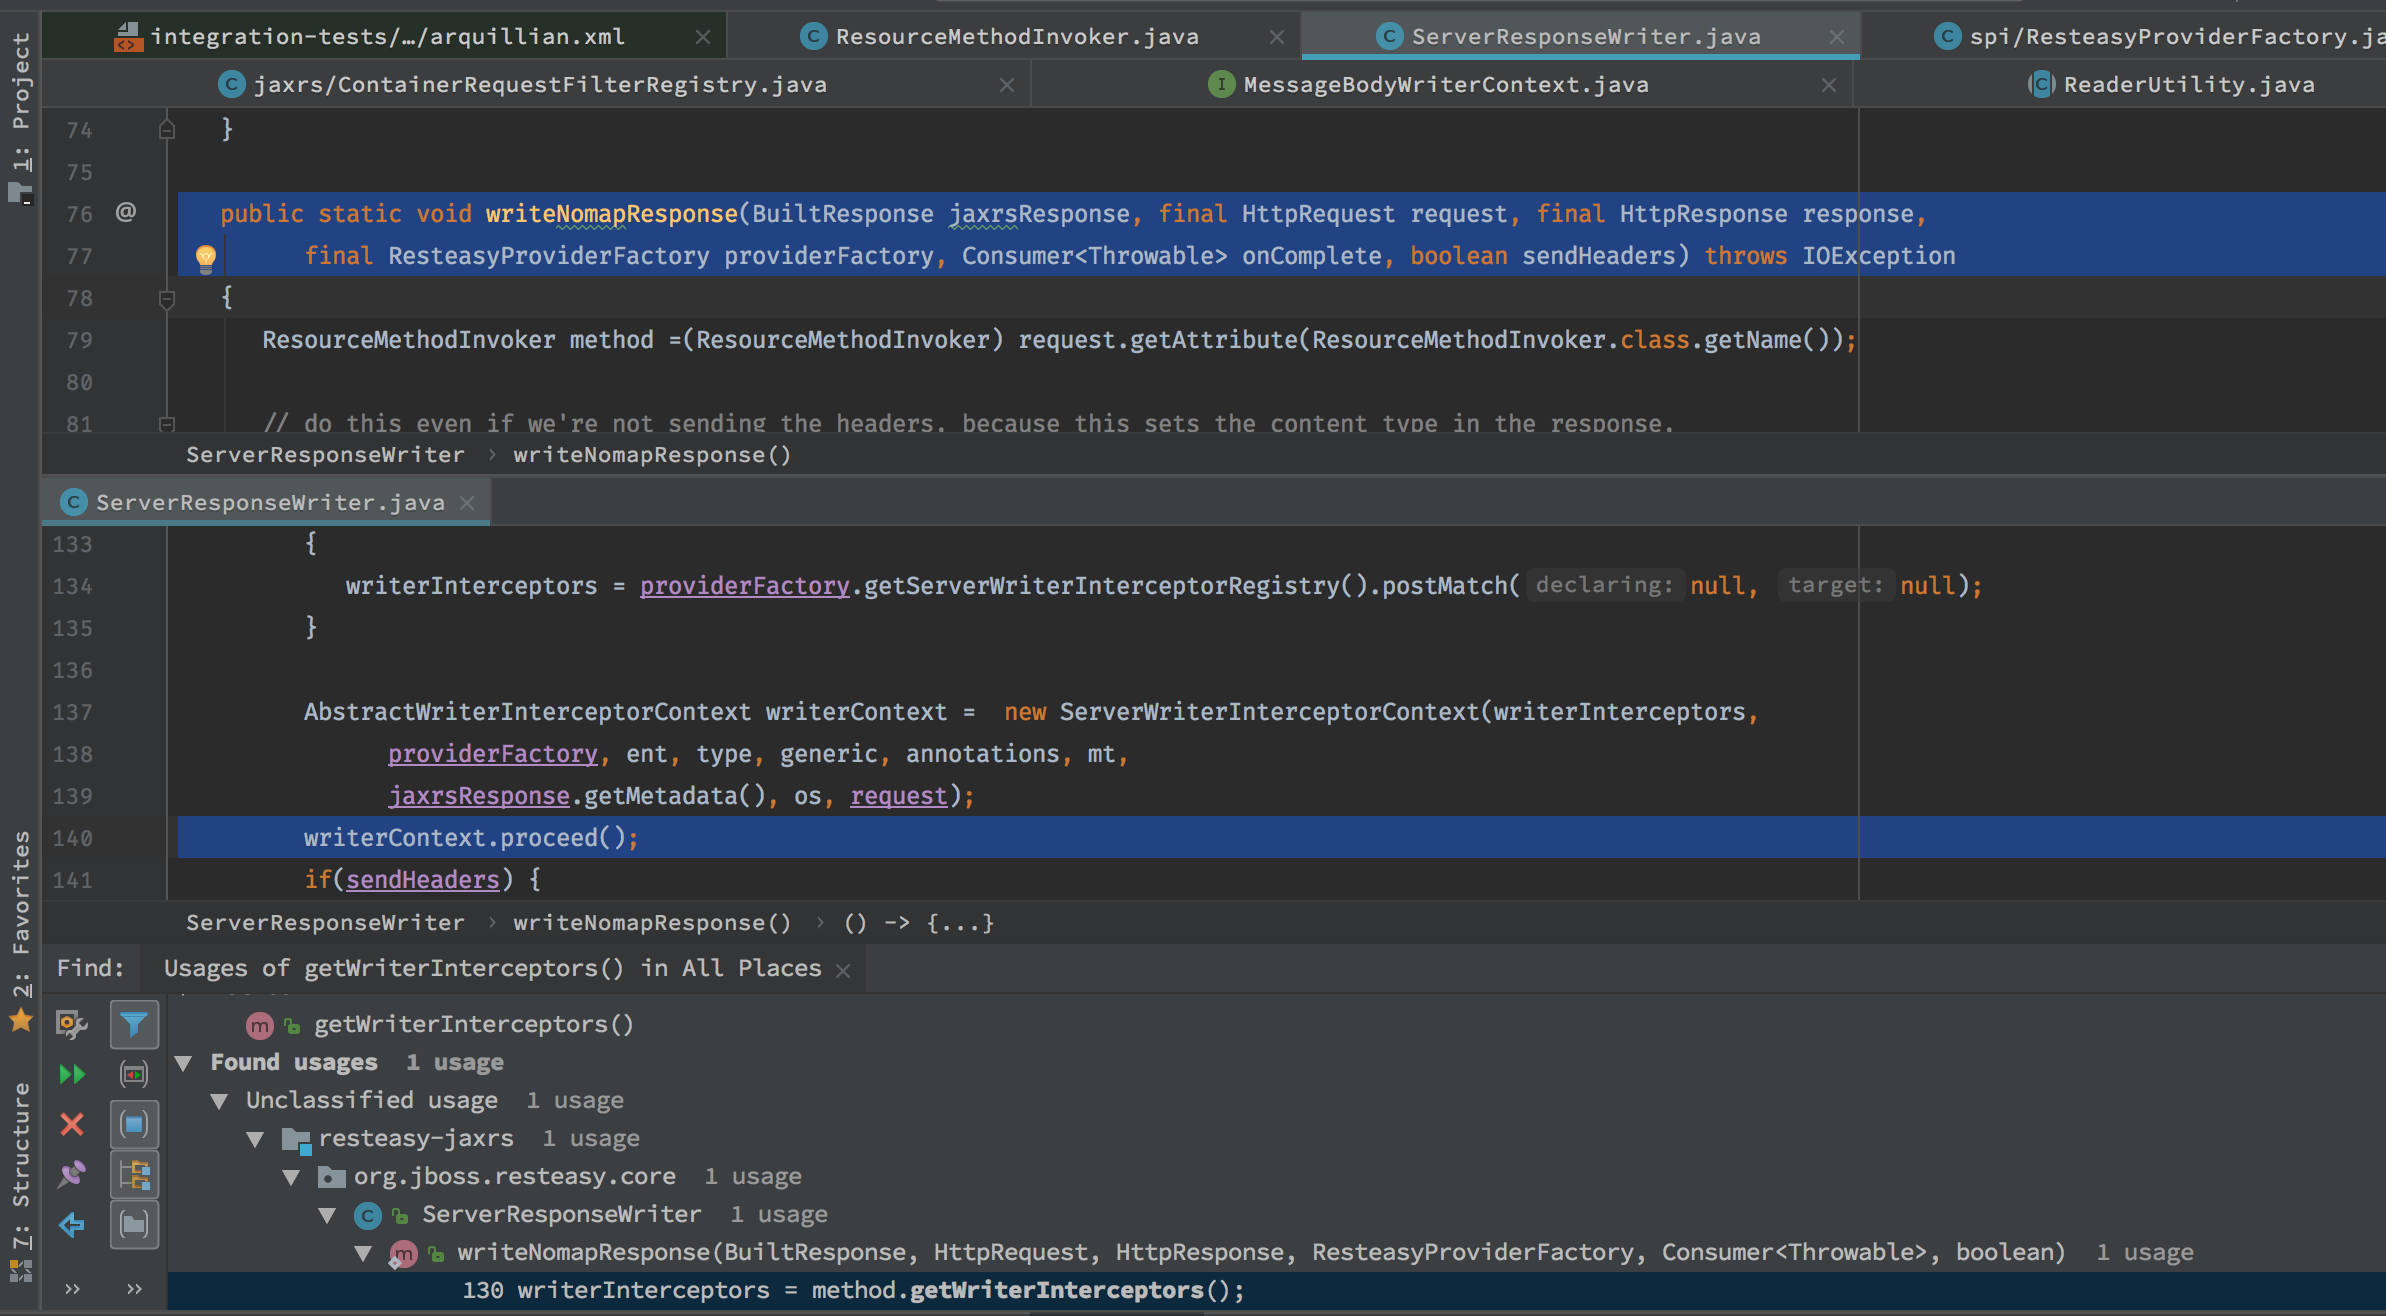This screenshot has width=2386, height=1316.
Task: Click the green rerun arrows icon
Action: coord(71,1074)
